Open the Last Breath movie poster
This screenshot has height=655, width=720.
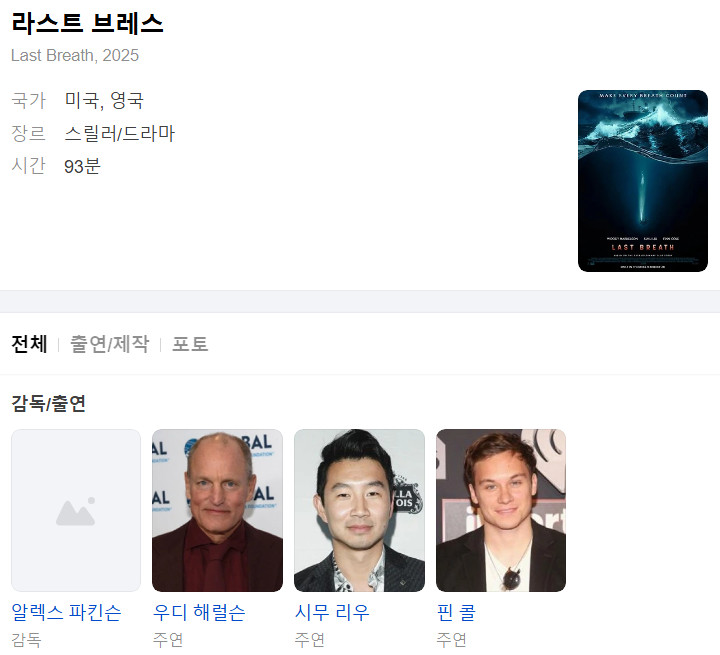[x=642, y=181]
